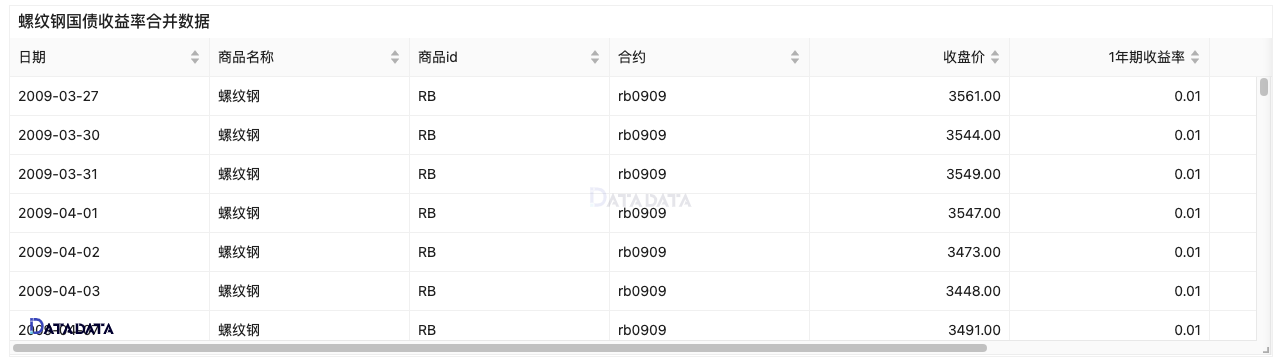Click the 商品id column sort arrows
The height and width of the screenshot is (364, 1277).
pyautogui.click(x=595, y=58)
